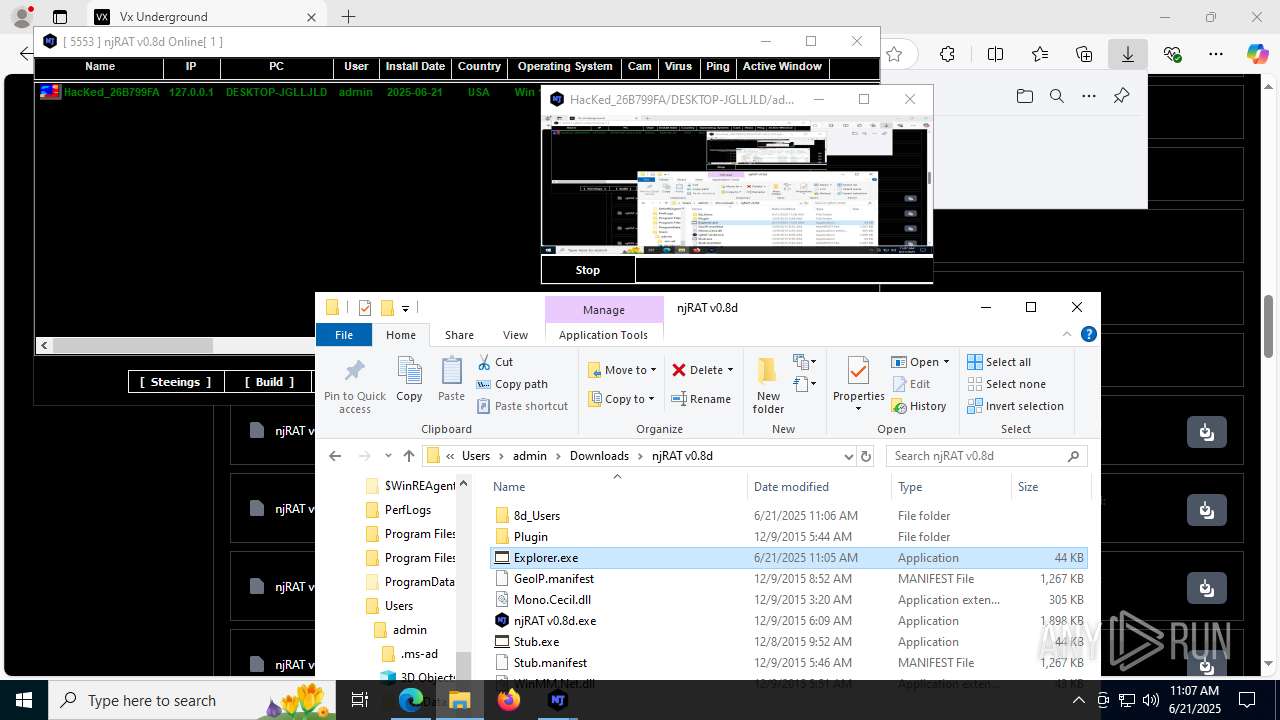This screenshot has width=1280, height=720.
Task: Open recent locations dropdown arrow
Action: [387, 456]
